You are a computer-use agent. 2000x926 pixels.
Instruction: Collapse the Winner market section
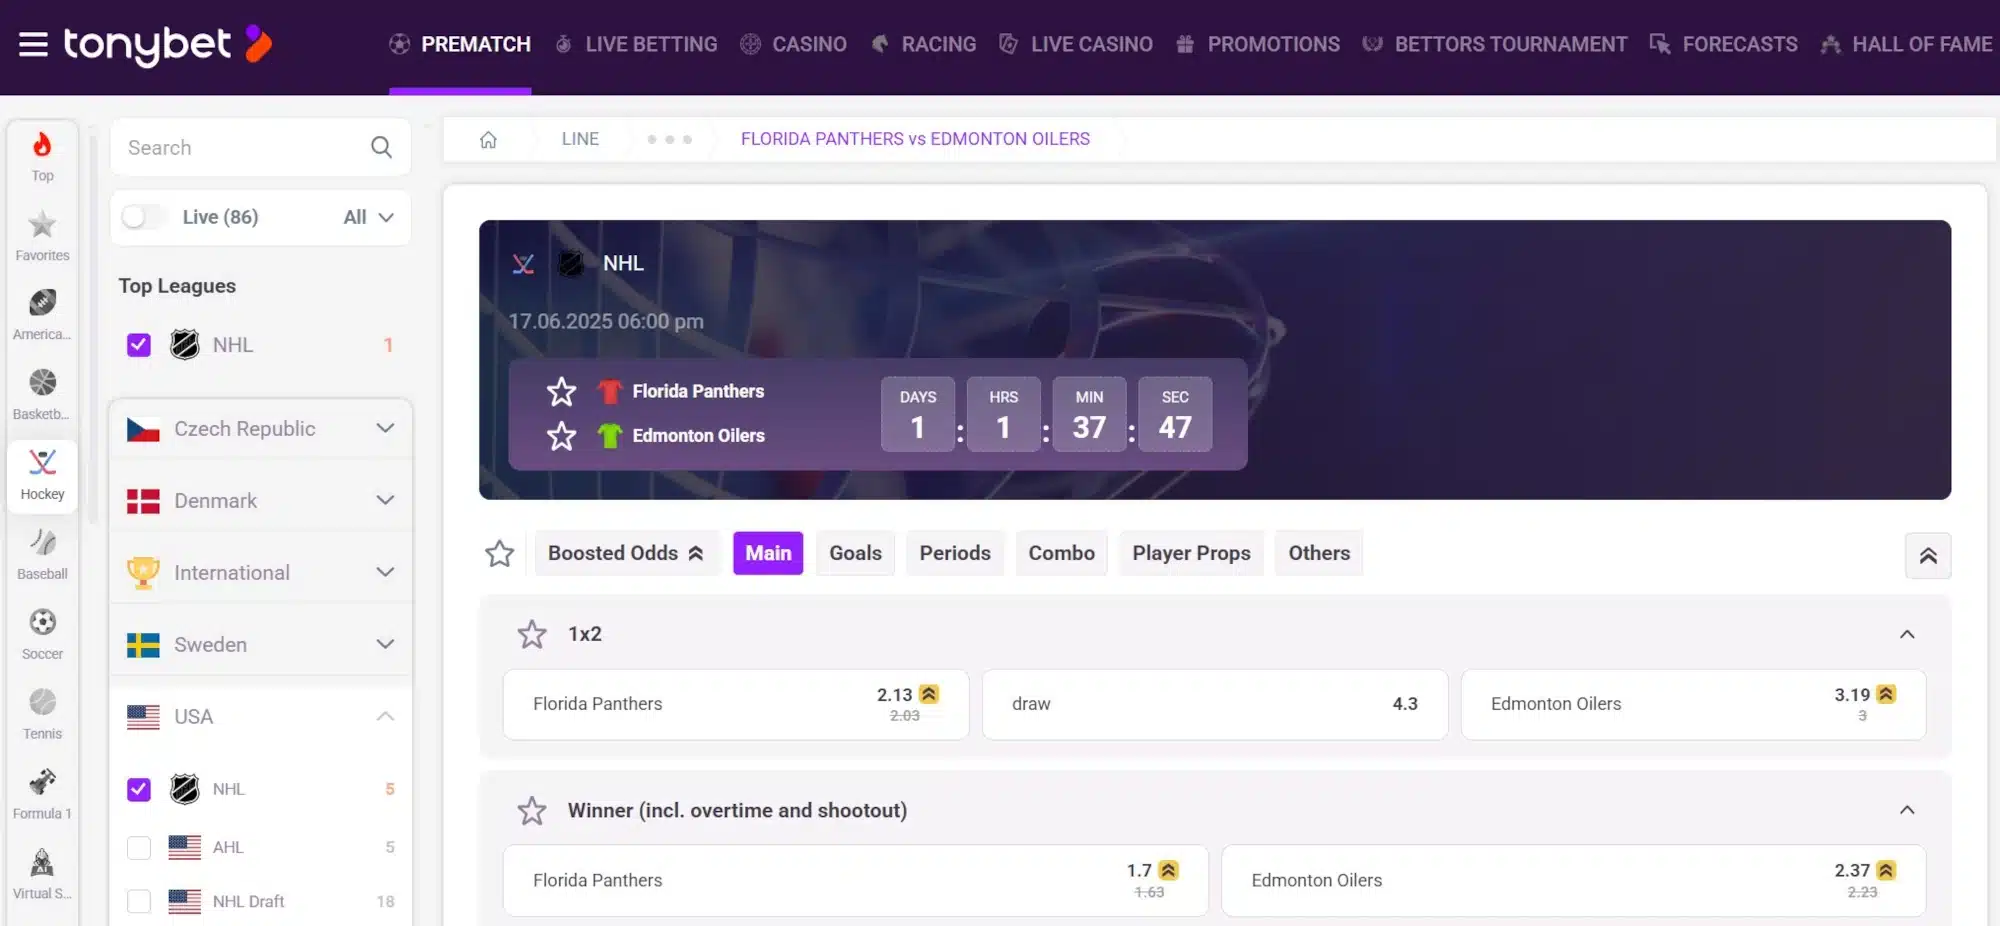pyautogui.click(x=1907, y=810)
